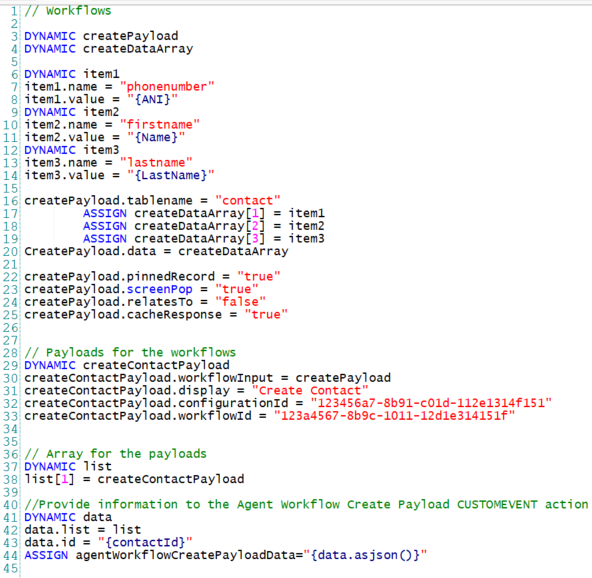Click 'DYNAMIC item1' declaration line
The image size is (592, 578).
(x=72, y=74)
